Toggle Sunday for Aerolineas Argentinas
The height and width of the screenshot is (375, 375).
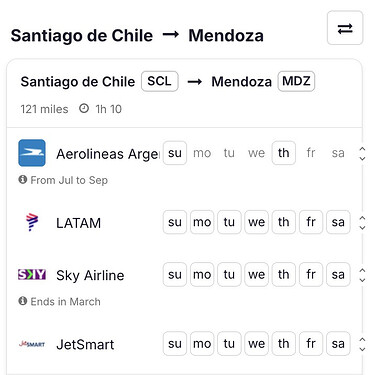point(175,153)
